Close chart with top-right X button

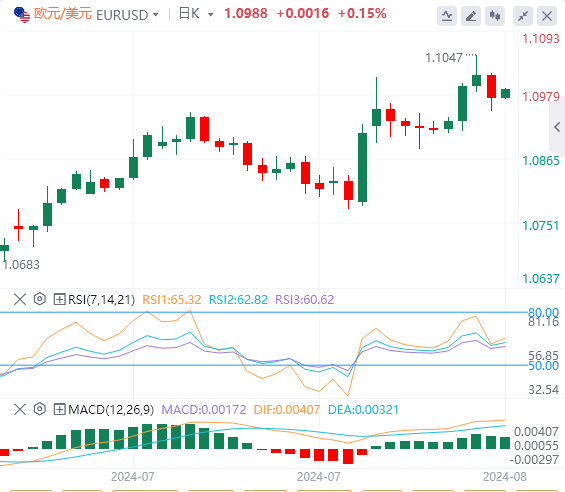coord(547,16)
